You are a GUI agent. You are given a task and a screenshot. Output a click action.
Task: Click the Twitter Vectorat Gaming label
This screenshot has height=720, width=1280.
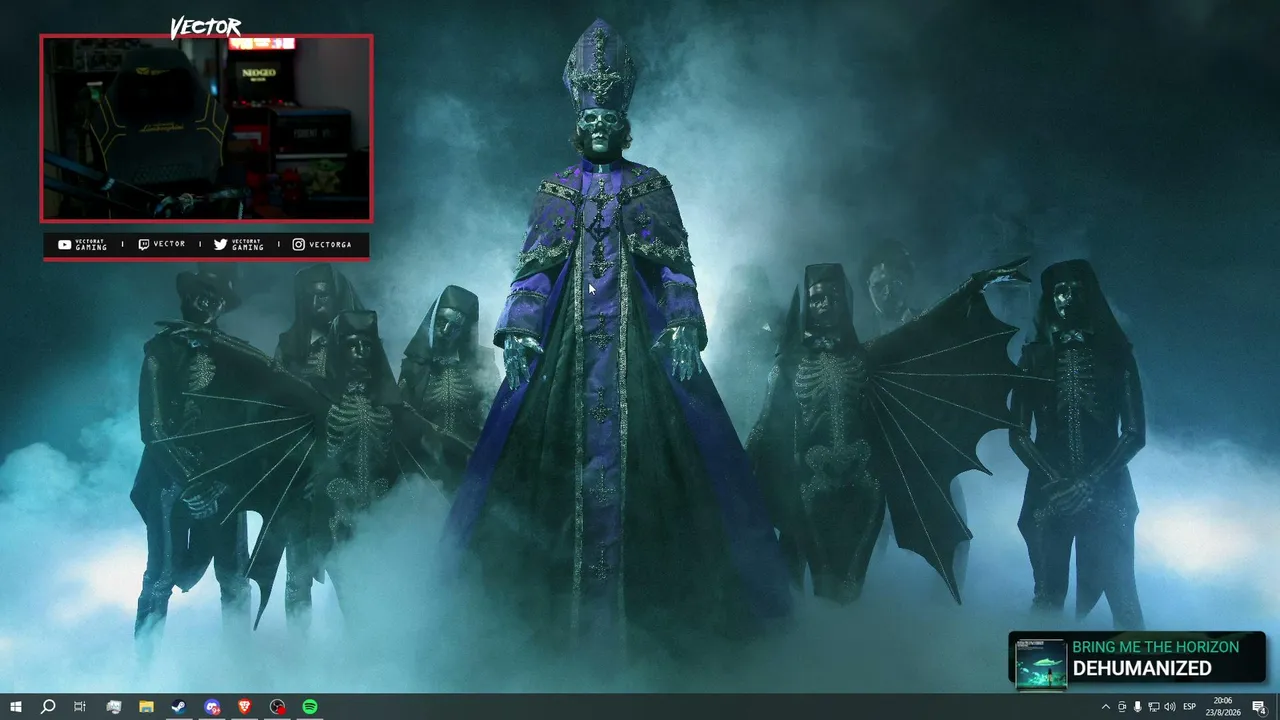(x=239, y=244)
